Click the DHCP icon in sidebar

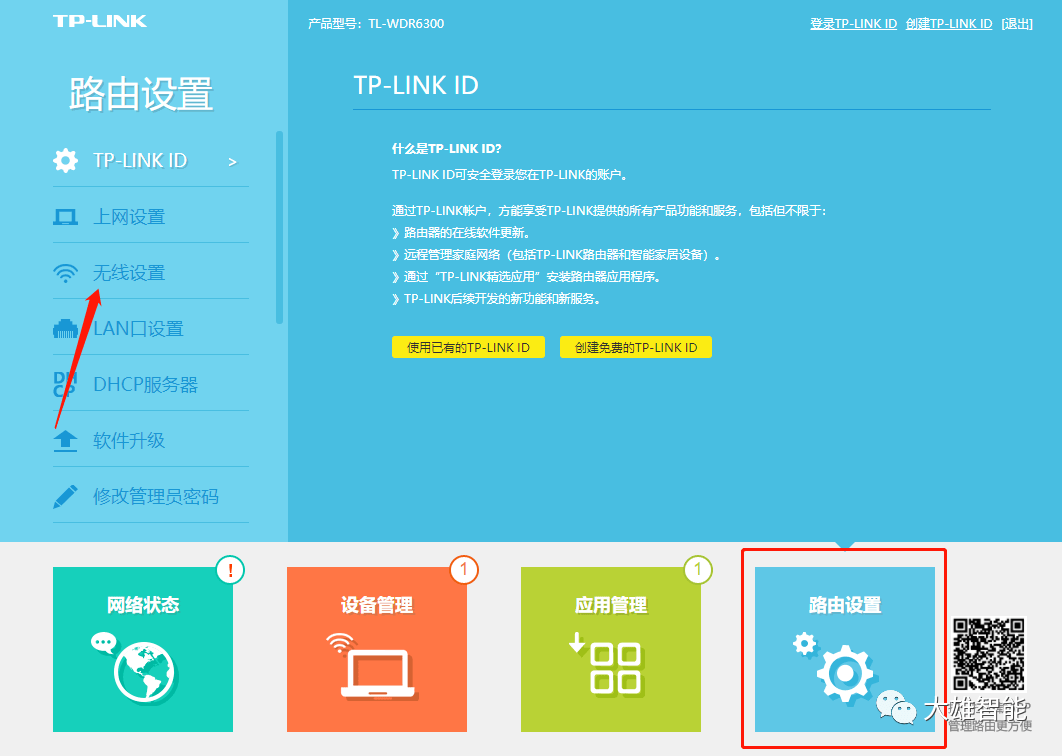(x=65, y=384)
